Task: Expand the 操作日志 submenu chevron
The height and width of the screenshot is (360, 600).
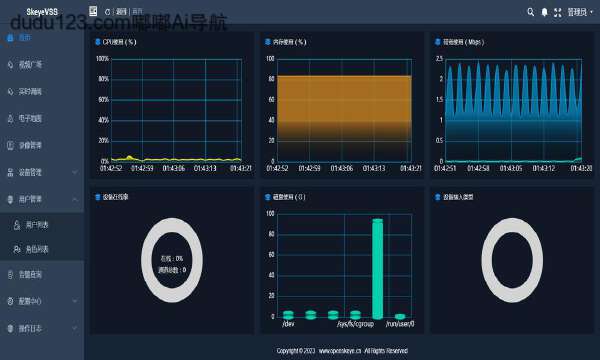Action: (75, 328)
